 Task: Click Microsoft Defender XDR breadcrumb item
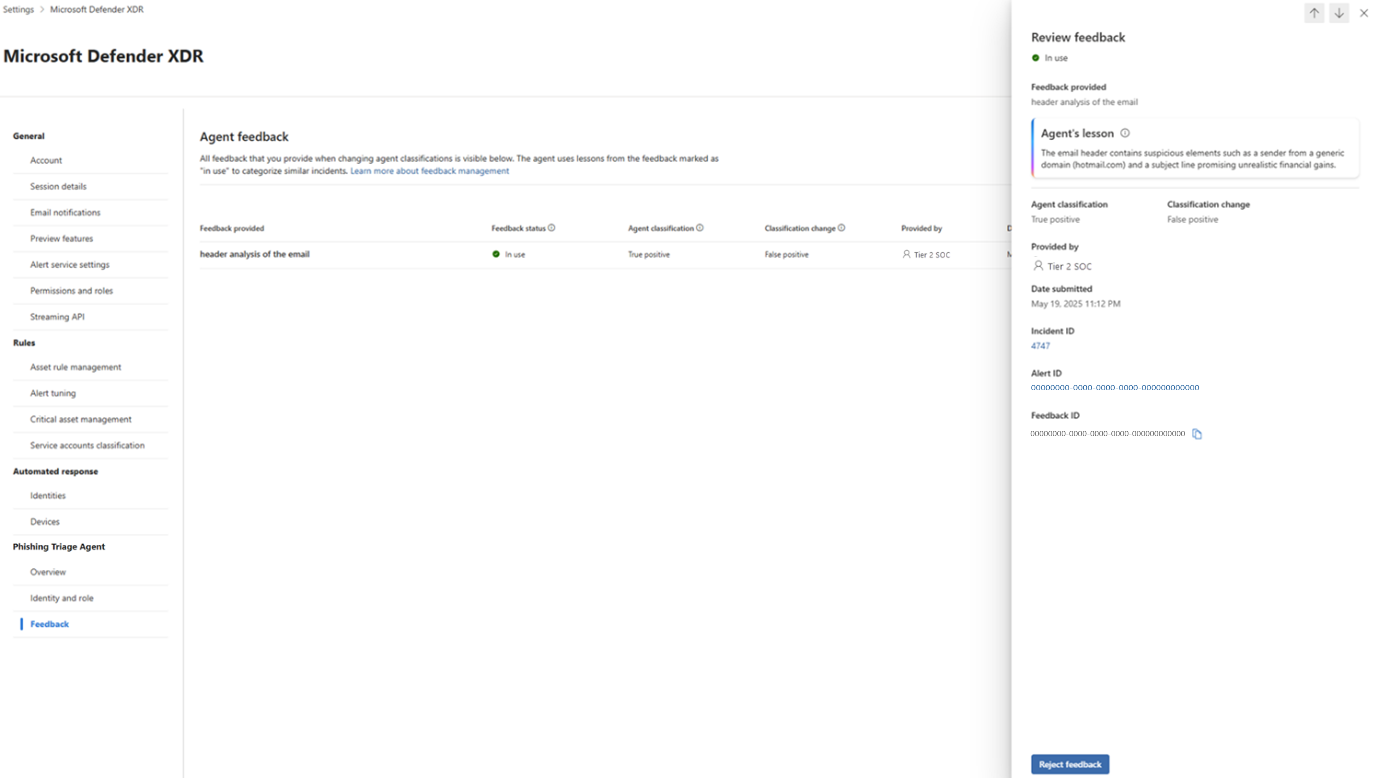point(97,10)
